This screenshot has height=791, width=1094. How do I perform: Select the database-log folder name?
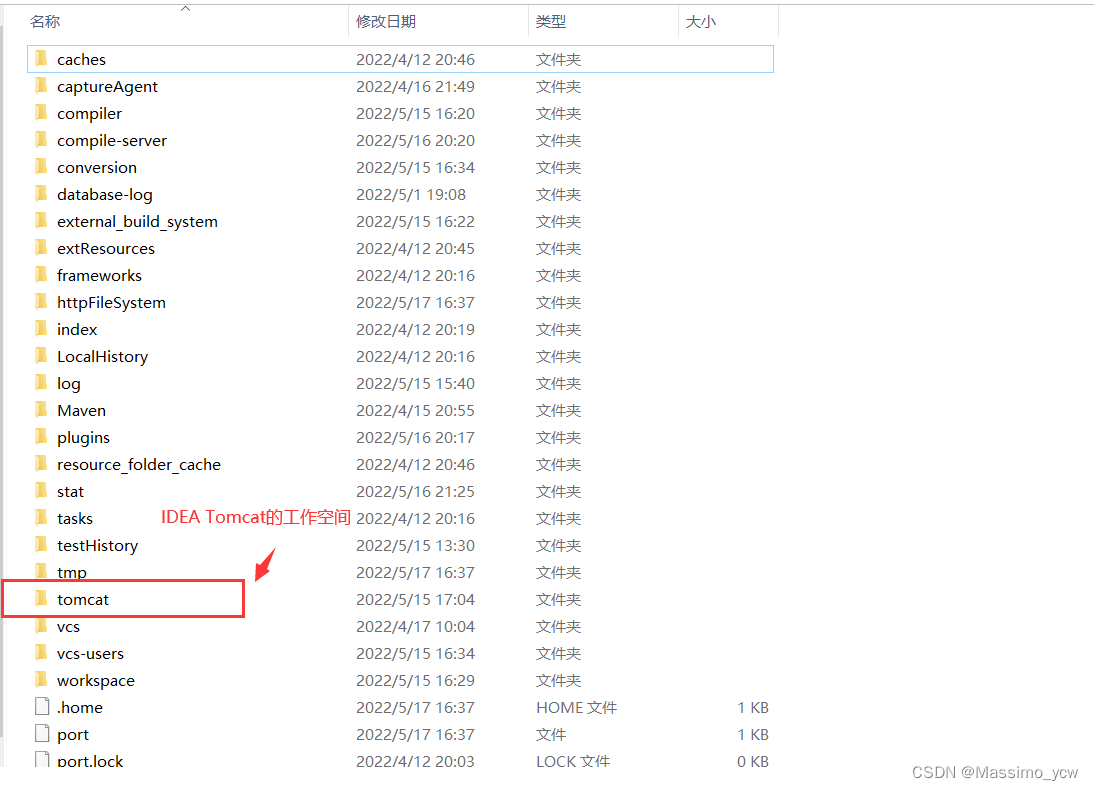[105, 195]
